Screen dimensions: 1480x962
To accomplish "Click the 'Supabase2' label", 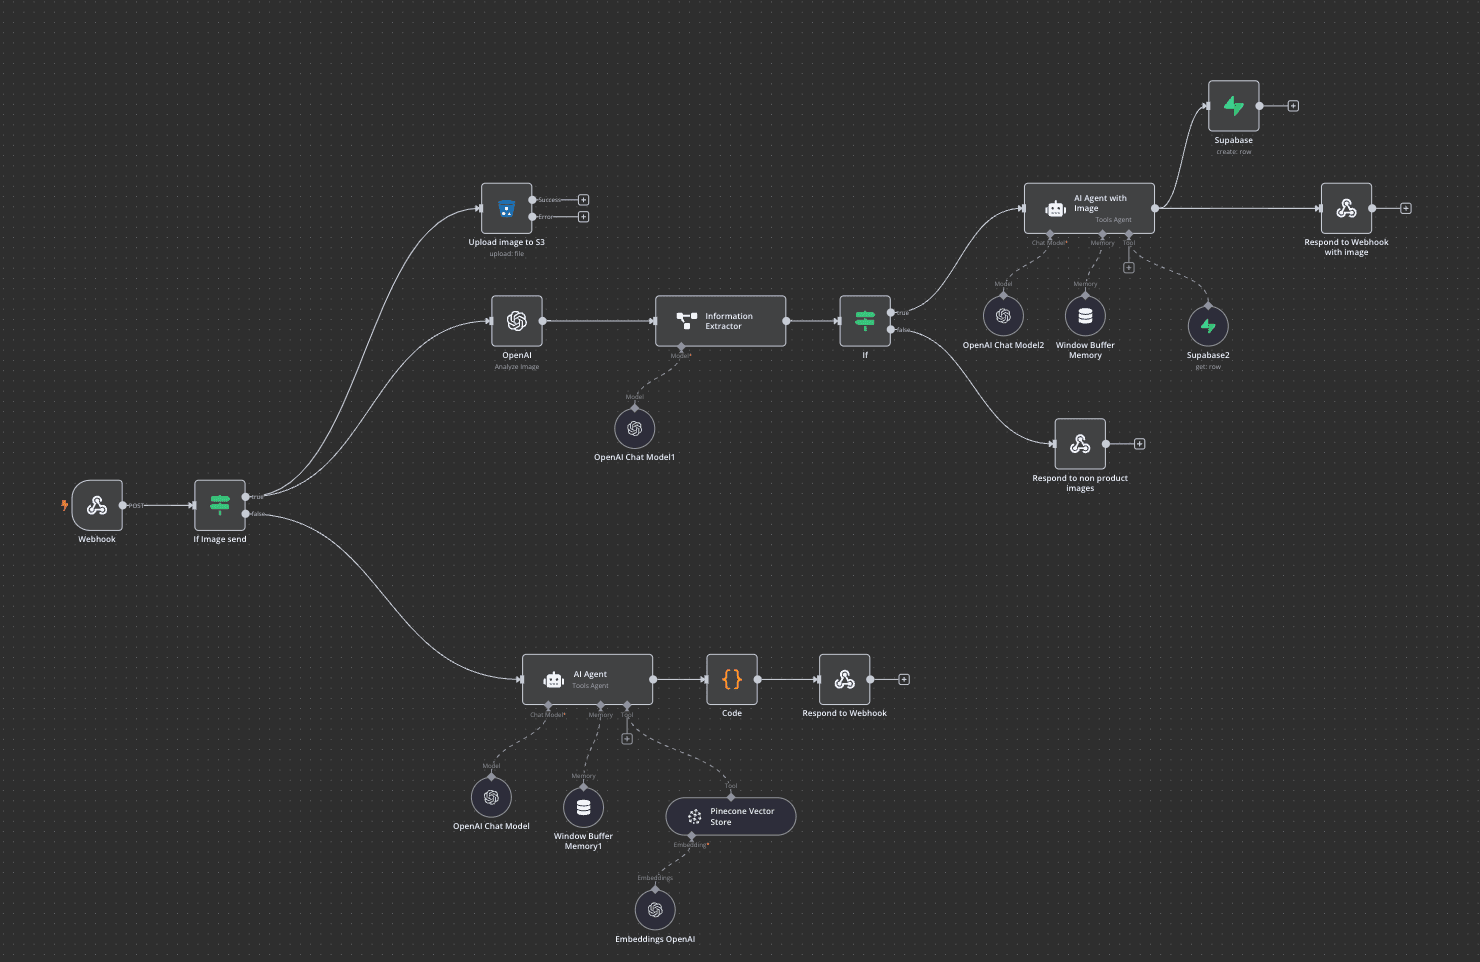I will [x=1208, y=355].
